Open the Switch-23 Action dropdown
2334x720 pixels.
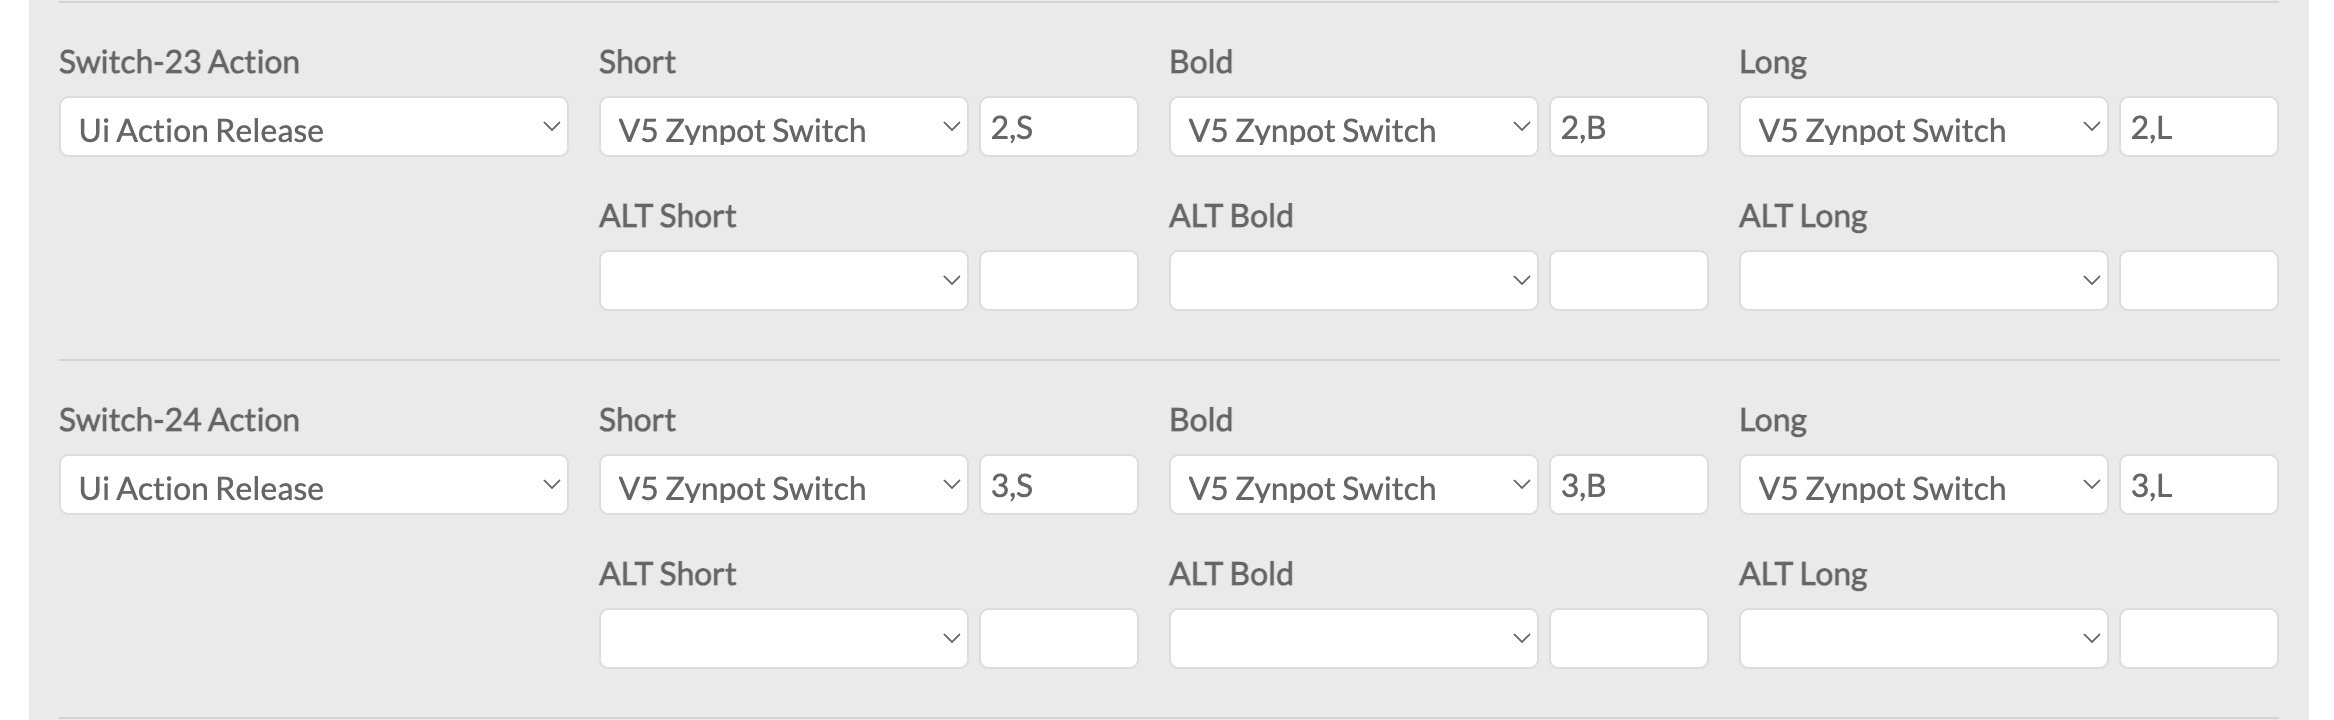tap(313, 127)
